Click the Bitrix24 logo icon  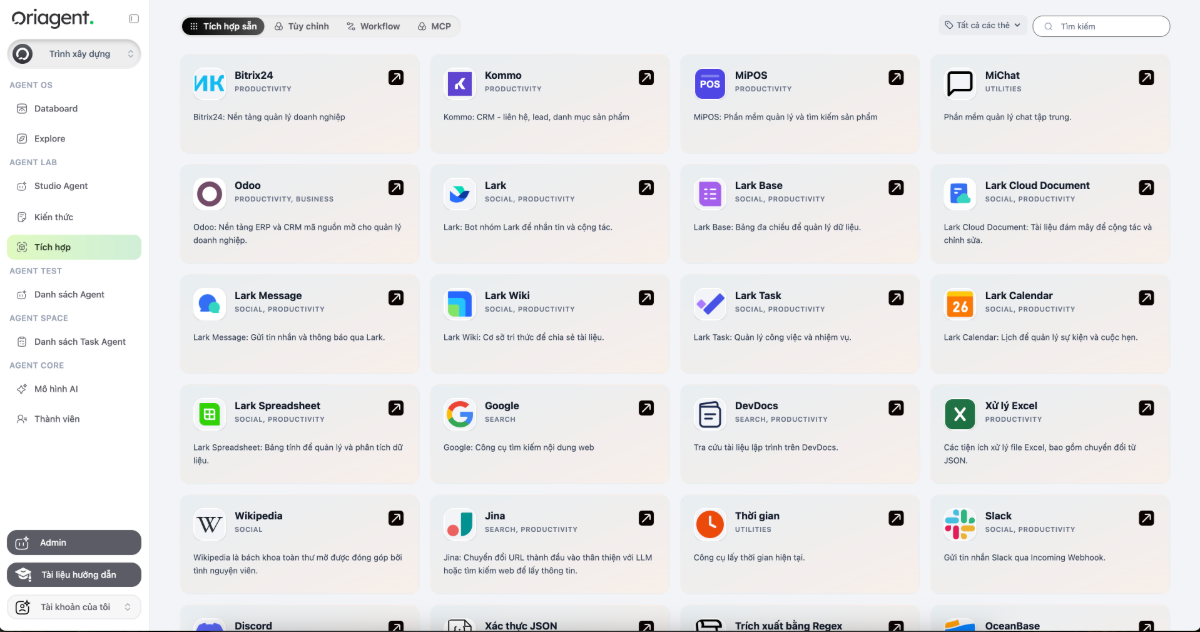[209, 84]
